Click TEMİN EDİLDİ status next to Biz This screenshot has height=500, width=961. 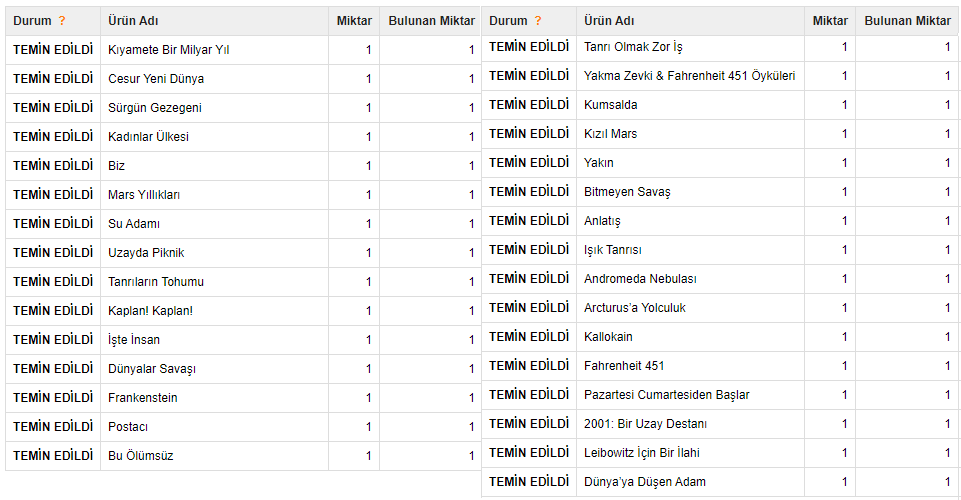(53, 165)
